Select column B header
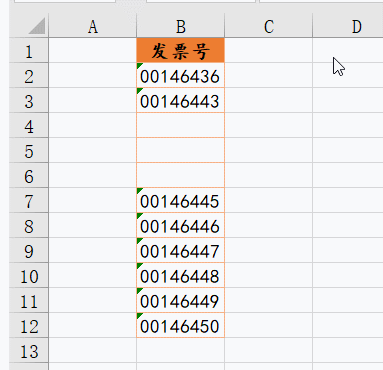The width and height of the screenshot is (383, 370). point(181,26)
